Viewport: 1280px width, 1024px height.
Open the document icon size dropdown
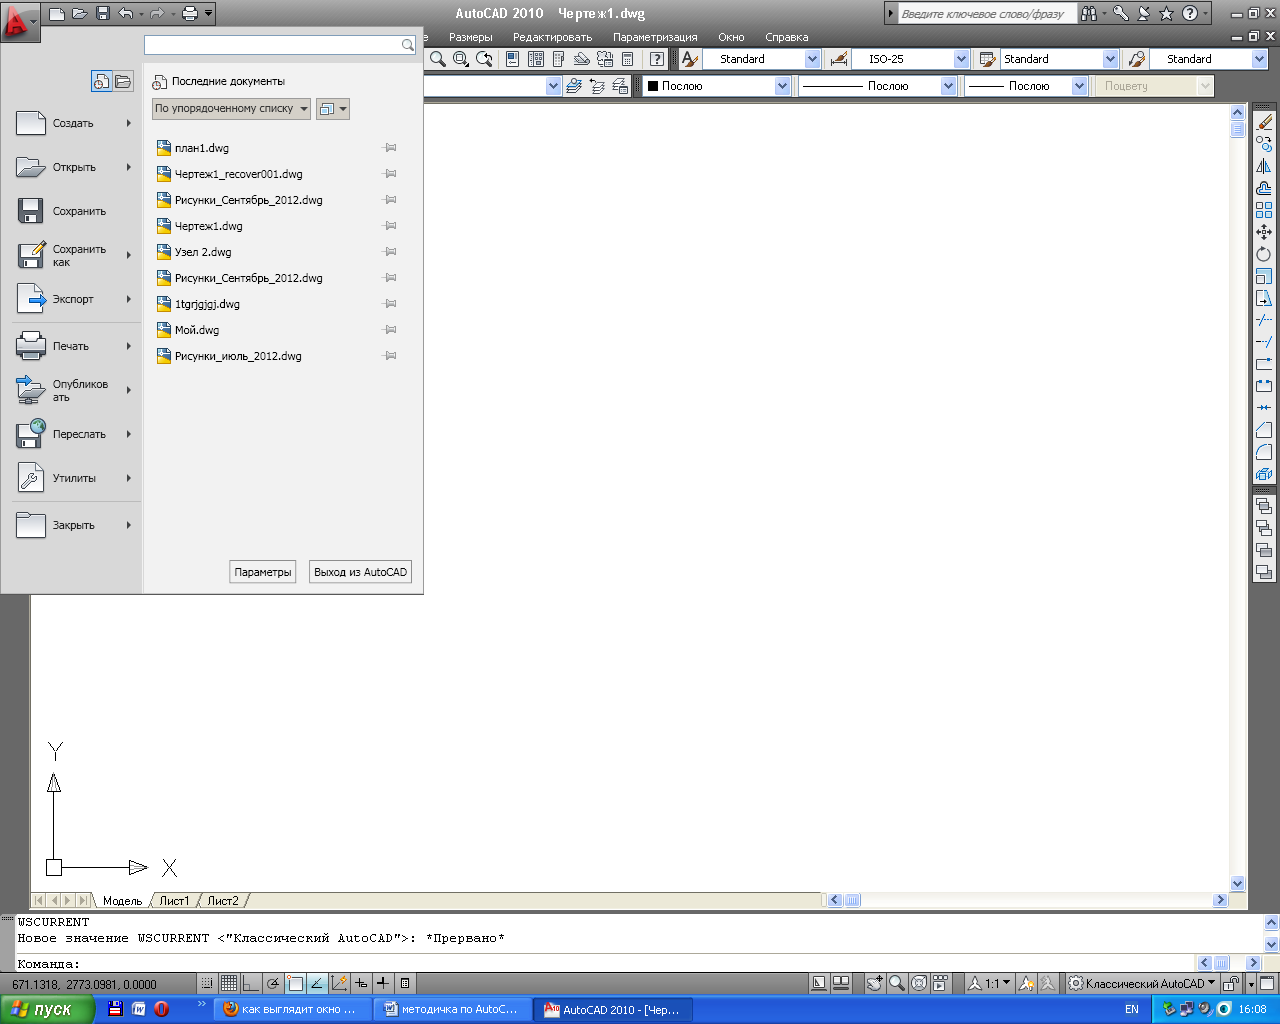tap(333, 108)
